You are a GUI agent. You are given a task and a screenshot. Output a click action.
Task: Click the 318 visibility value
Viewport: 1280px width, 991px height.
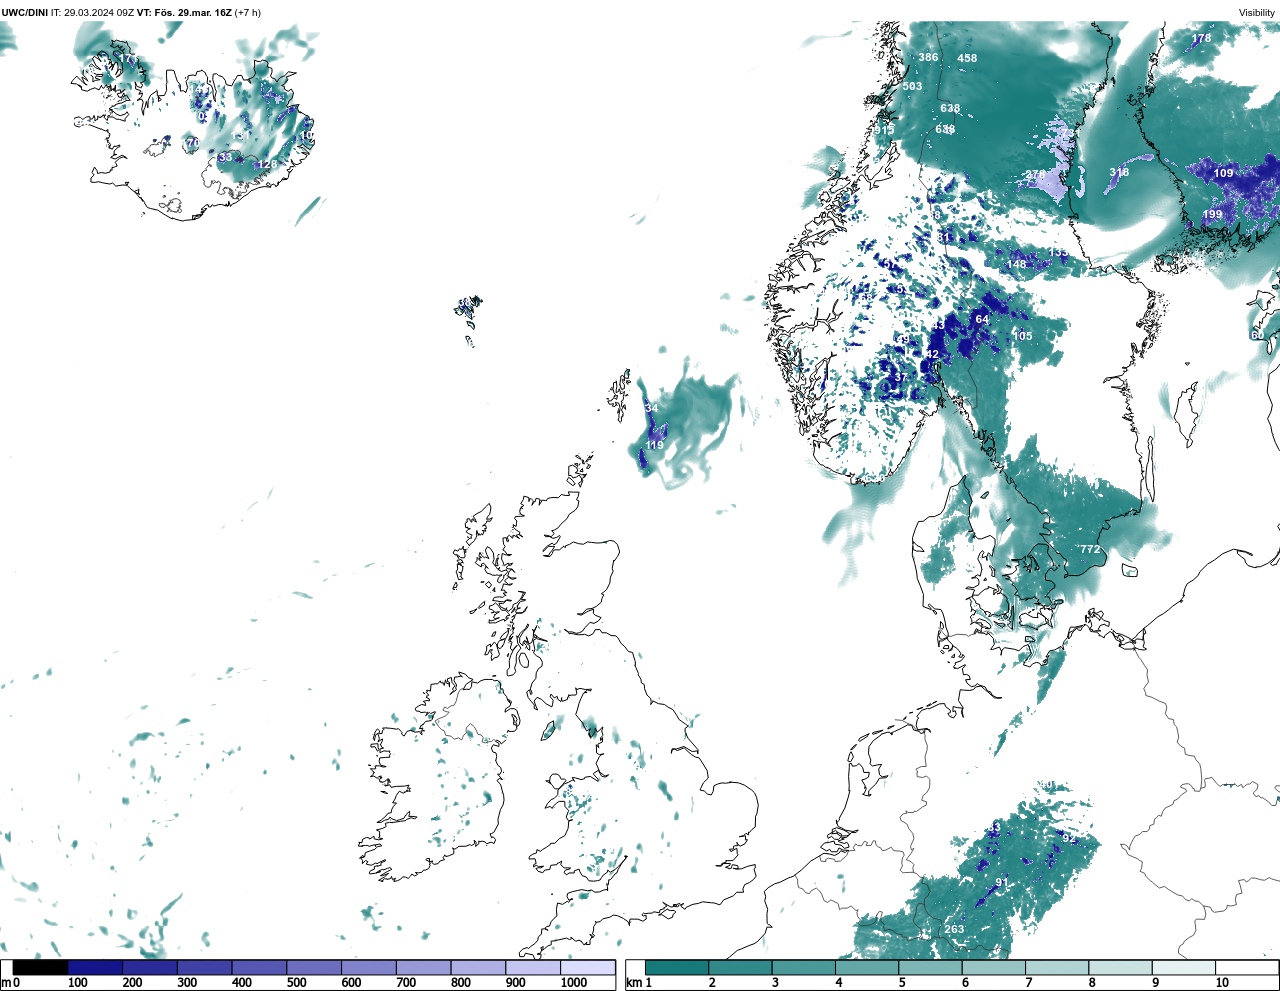(1119, 172)
